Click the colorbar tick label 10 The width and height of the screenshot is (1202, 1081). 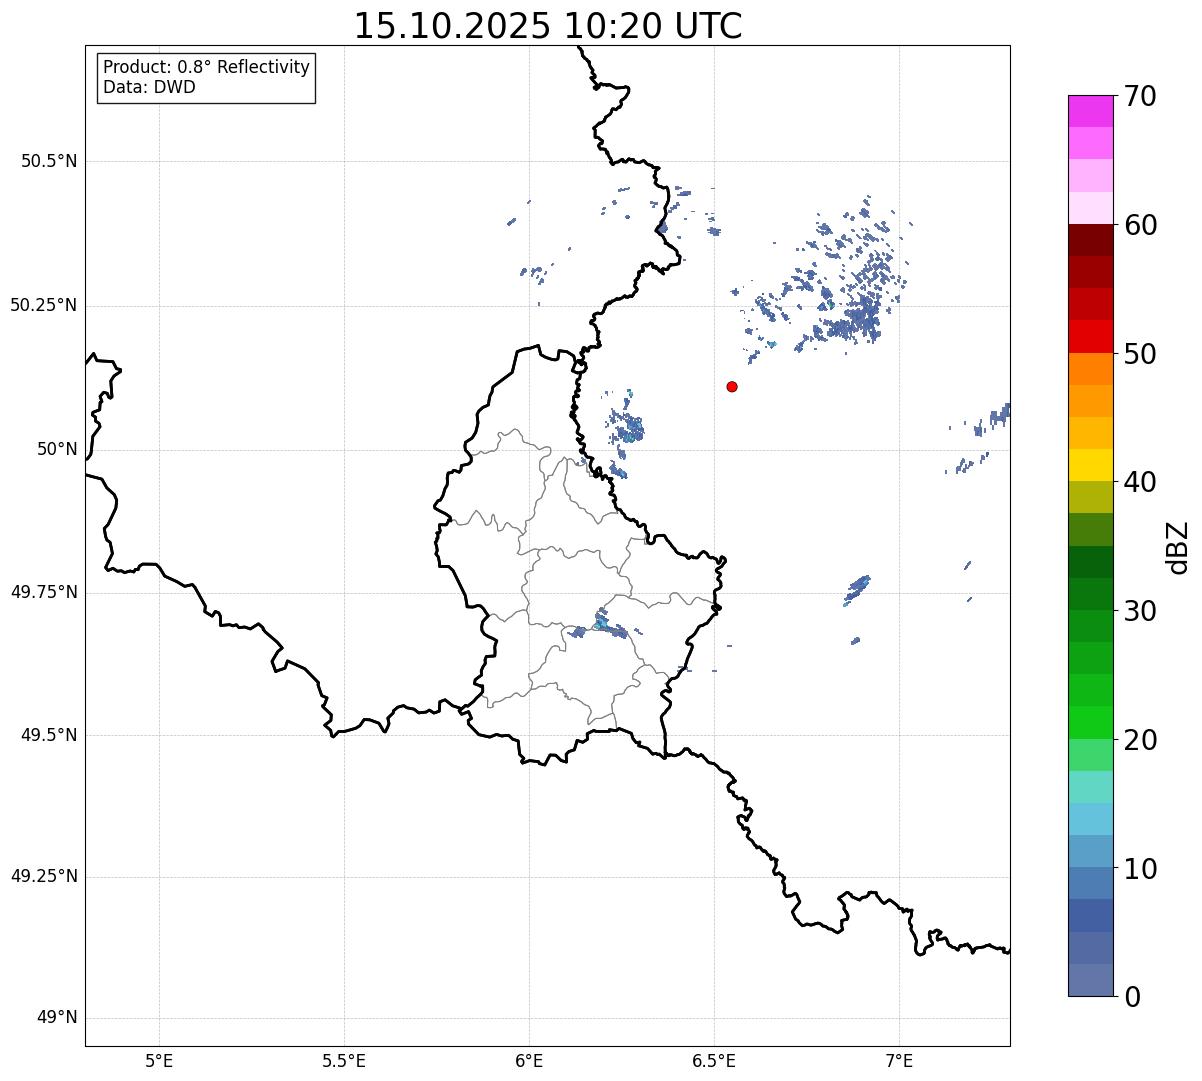pos(1140,869)
